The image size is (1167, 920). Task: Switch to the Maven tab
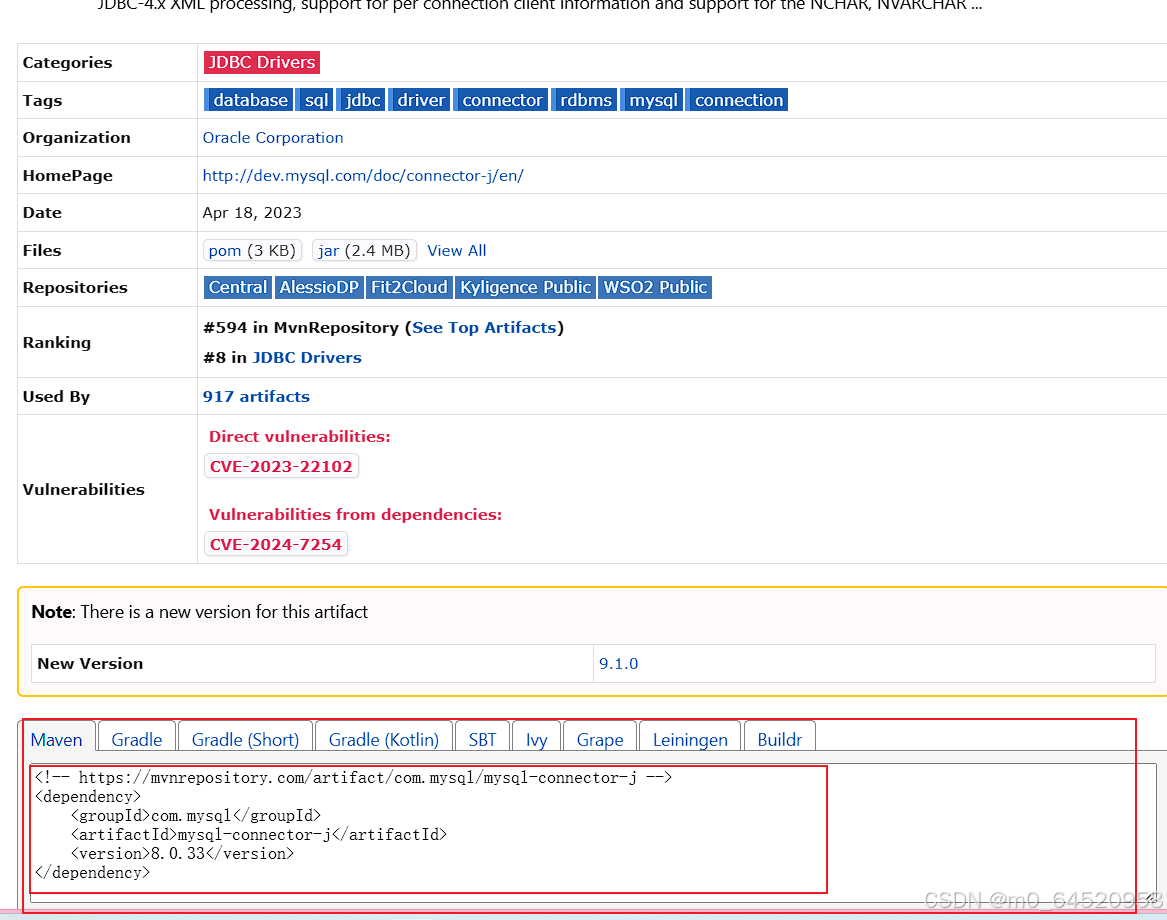click(57, 740)
